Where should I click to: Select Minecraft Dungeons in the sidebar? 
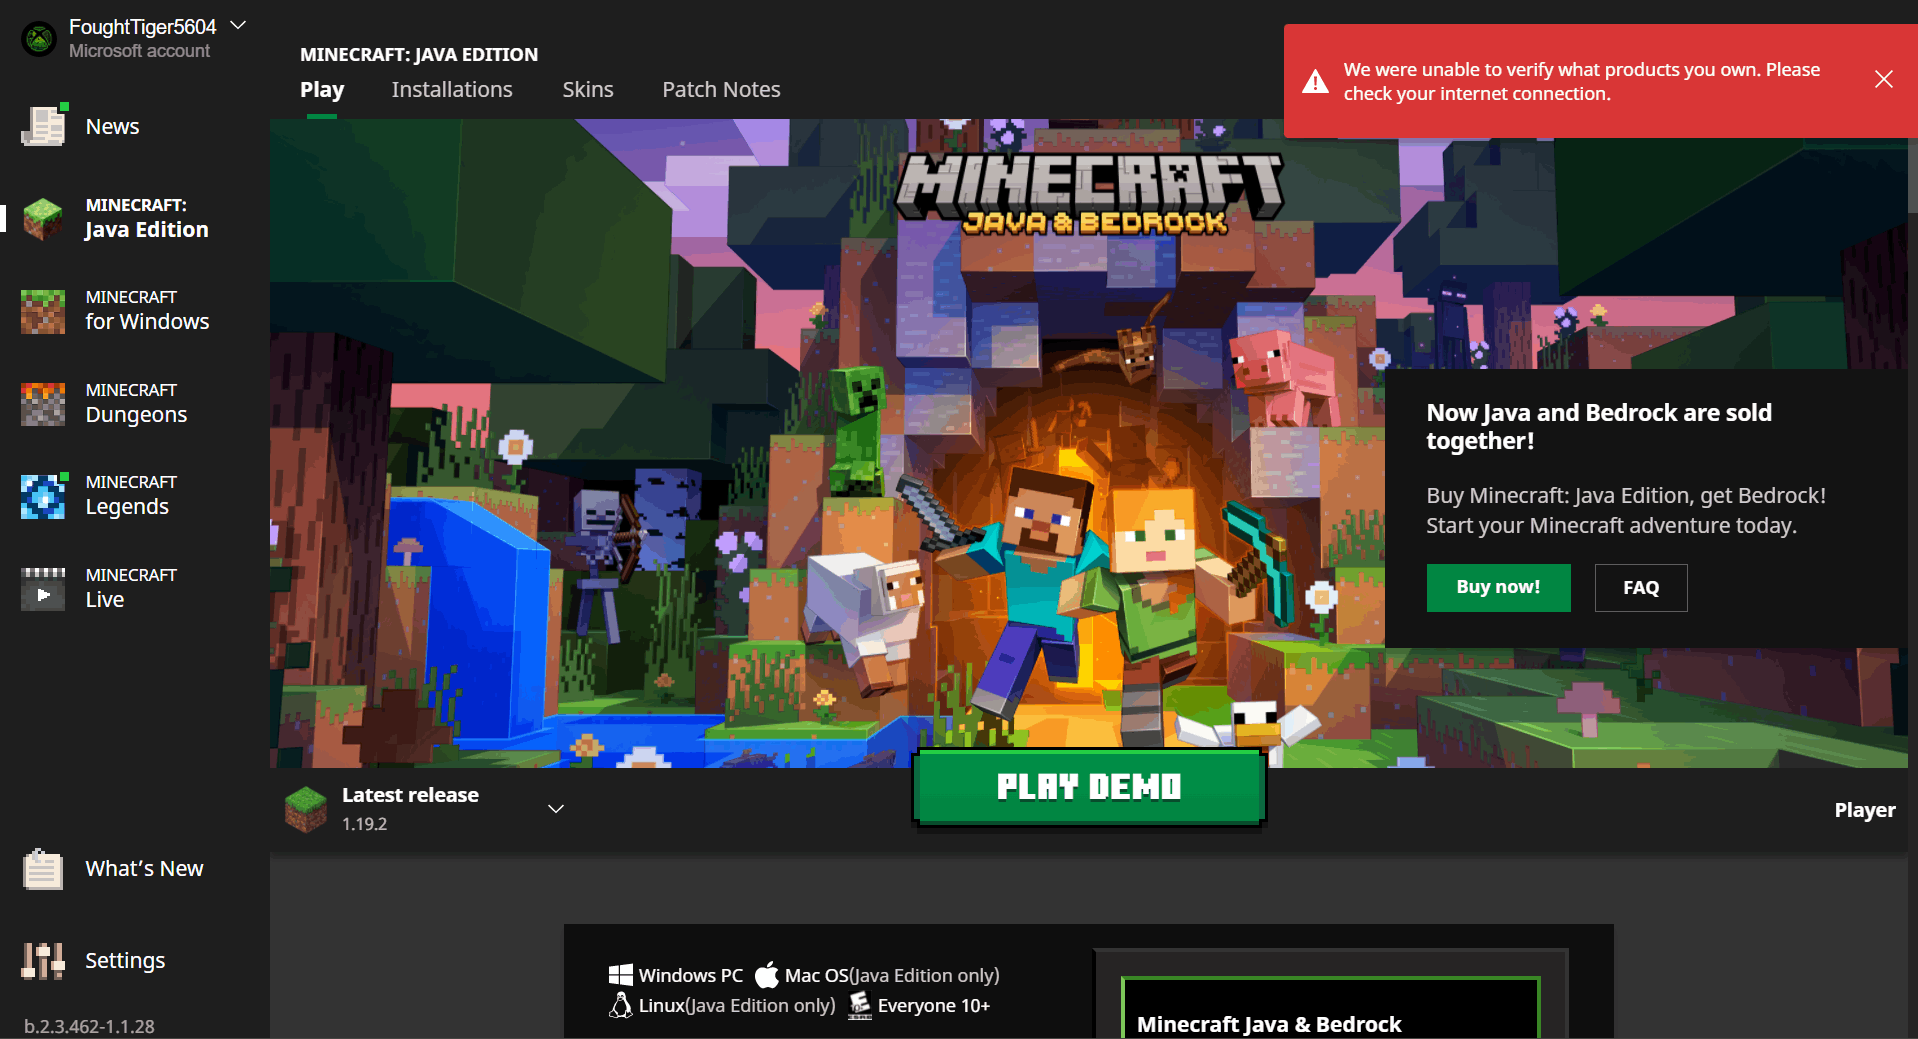(x=135, y=404)
